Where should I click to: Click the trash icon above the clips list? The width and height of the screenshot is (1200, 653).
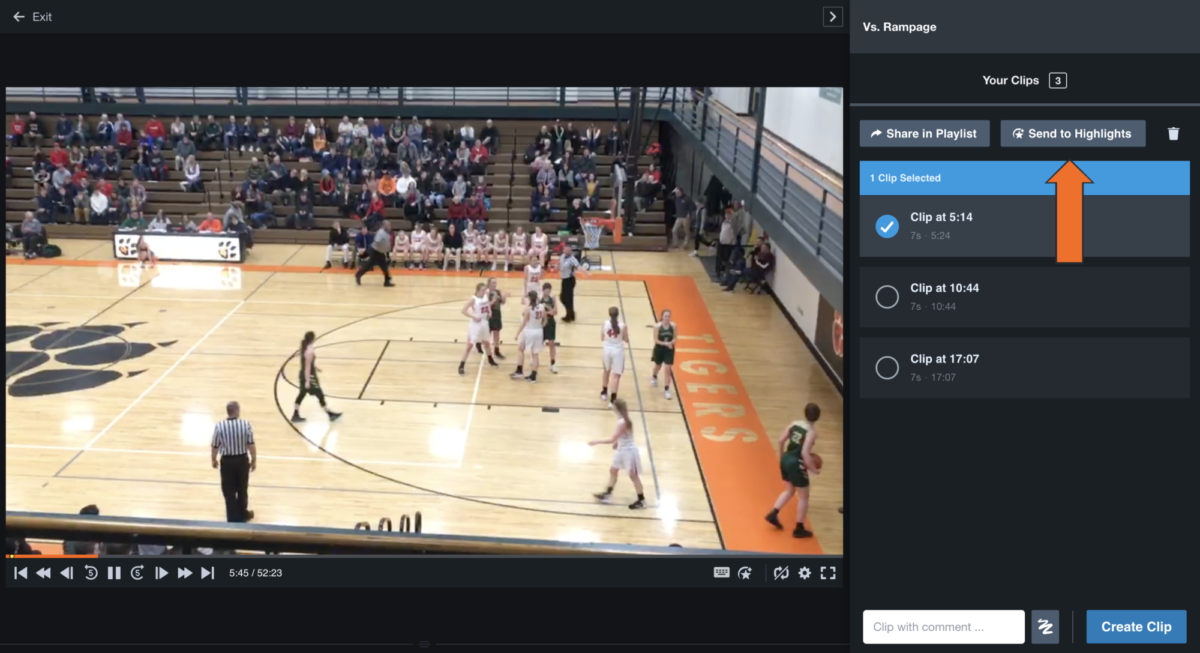tap(1173, 133)
